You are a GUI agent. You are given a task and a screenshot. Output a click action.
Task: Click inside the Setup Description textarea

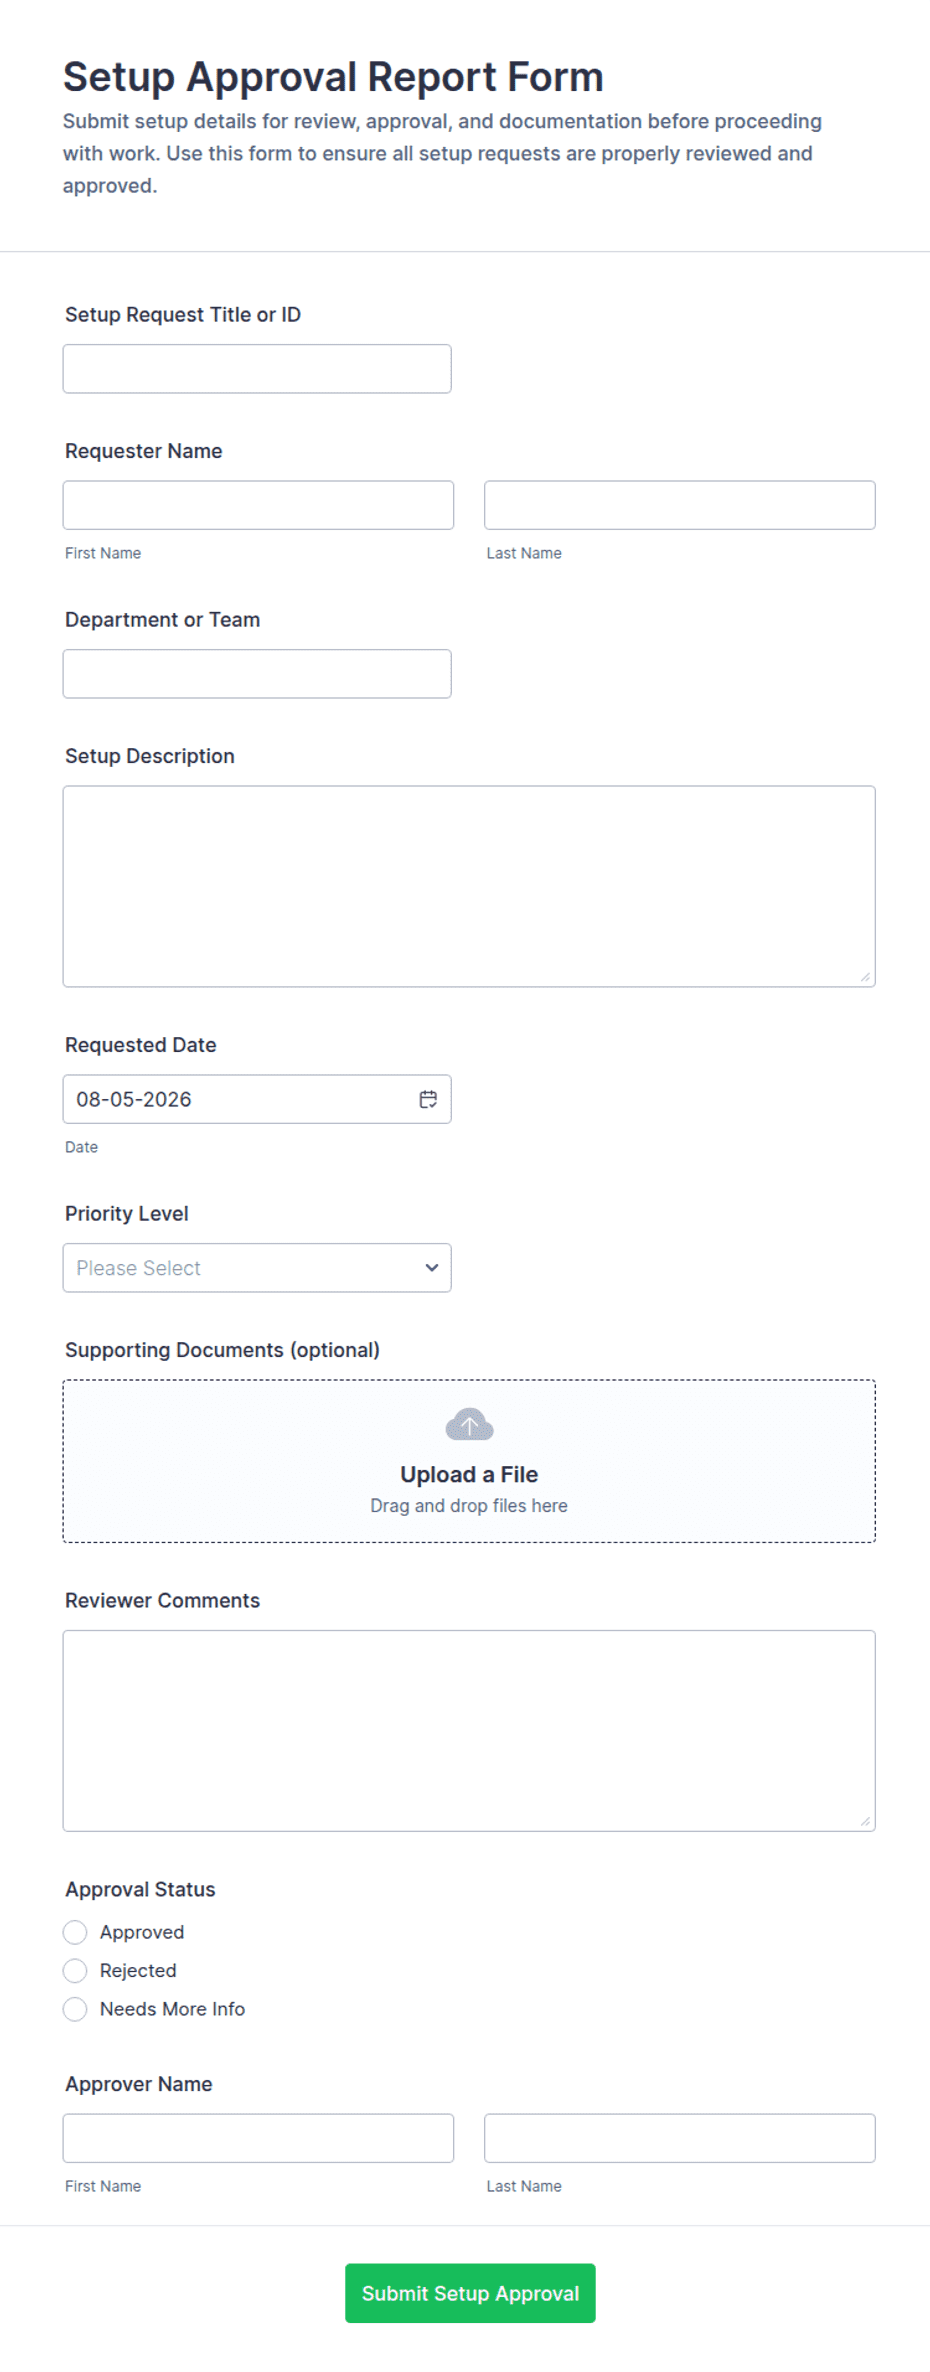pyautogui.click(x=469, y=886)
